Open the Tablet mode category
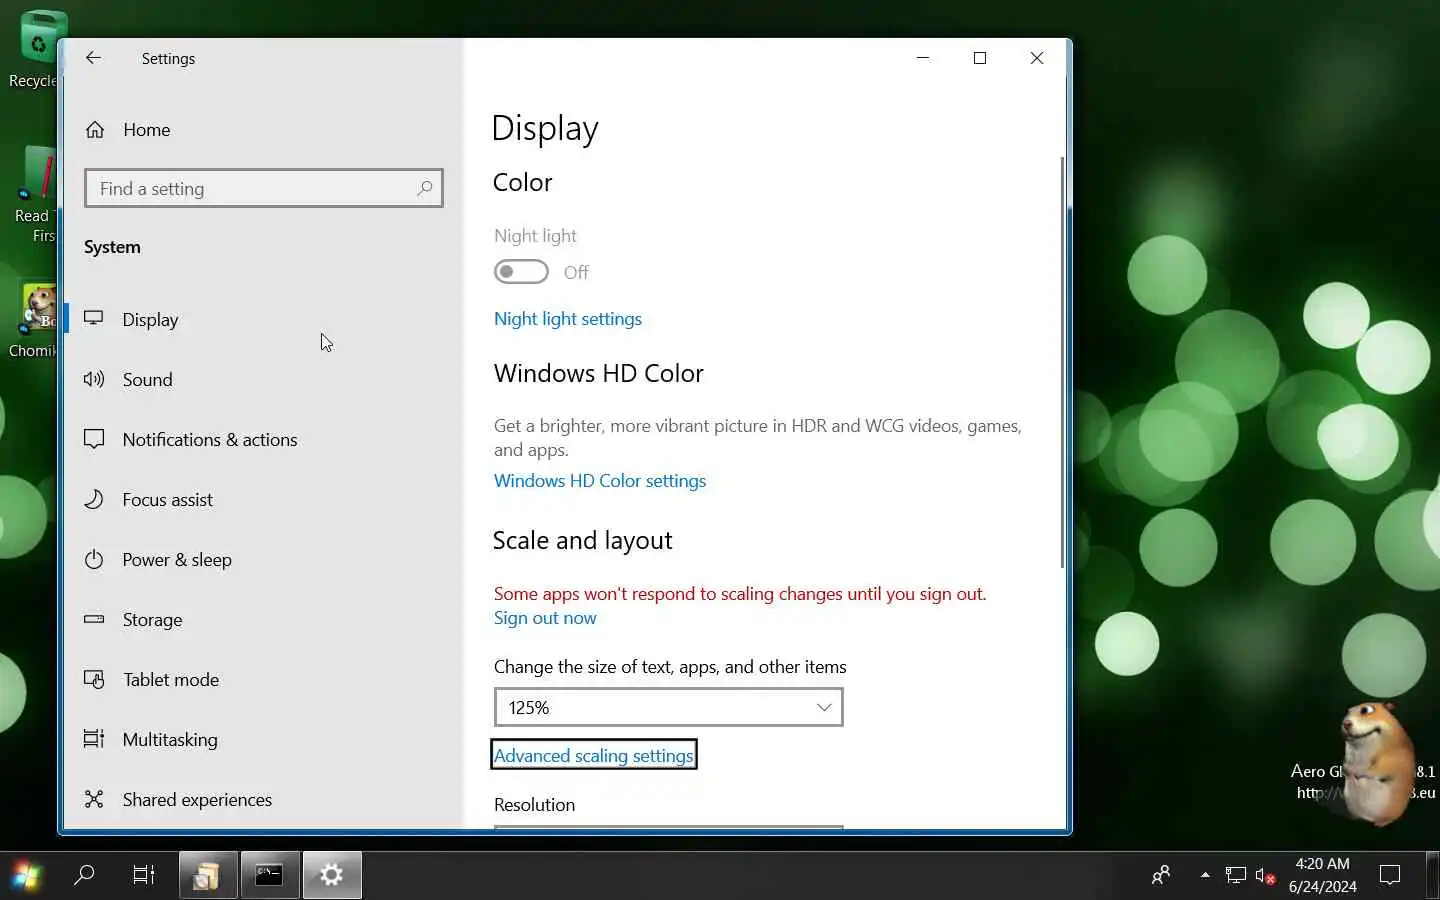Image resolution: width=1440 pixels, height=900 pixels. pos(264,679)
